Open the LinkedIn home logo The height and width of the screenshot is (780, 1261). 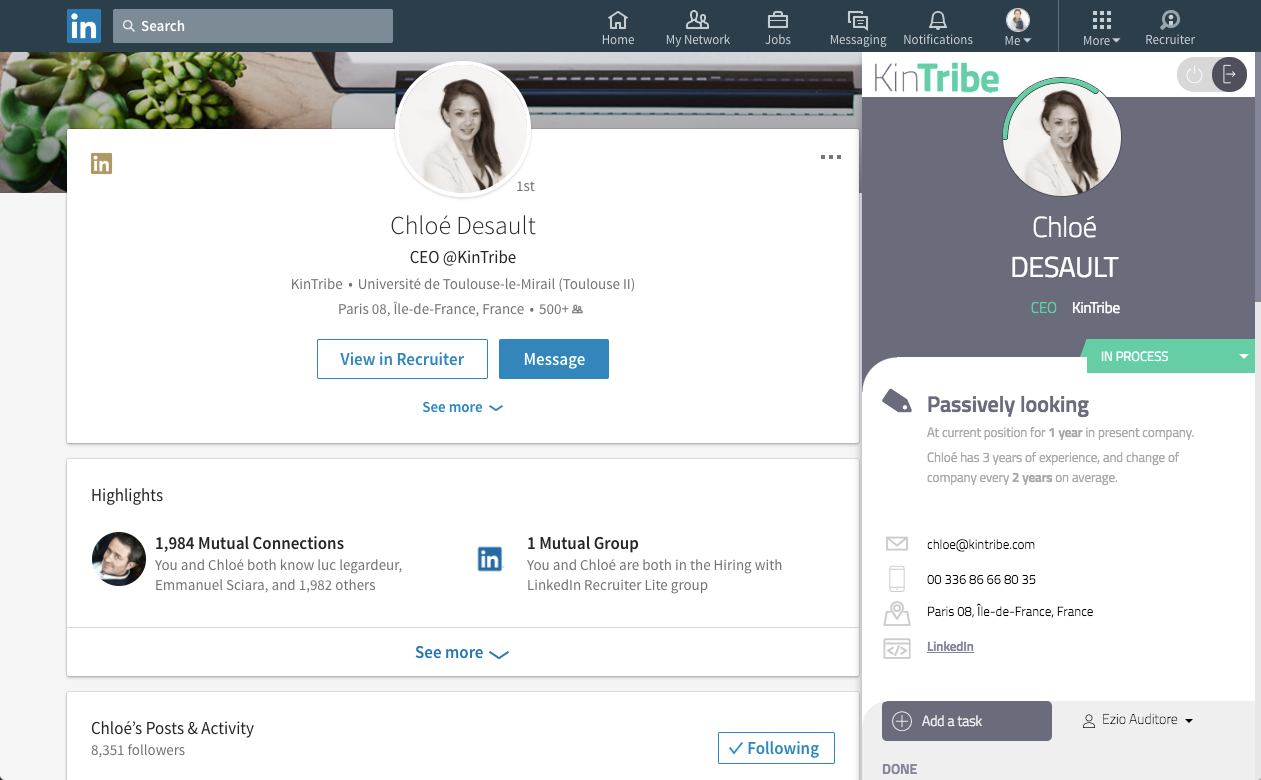pos(84,26)
